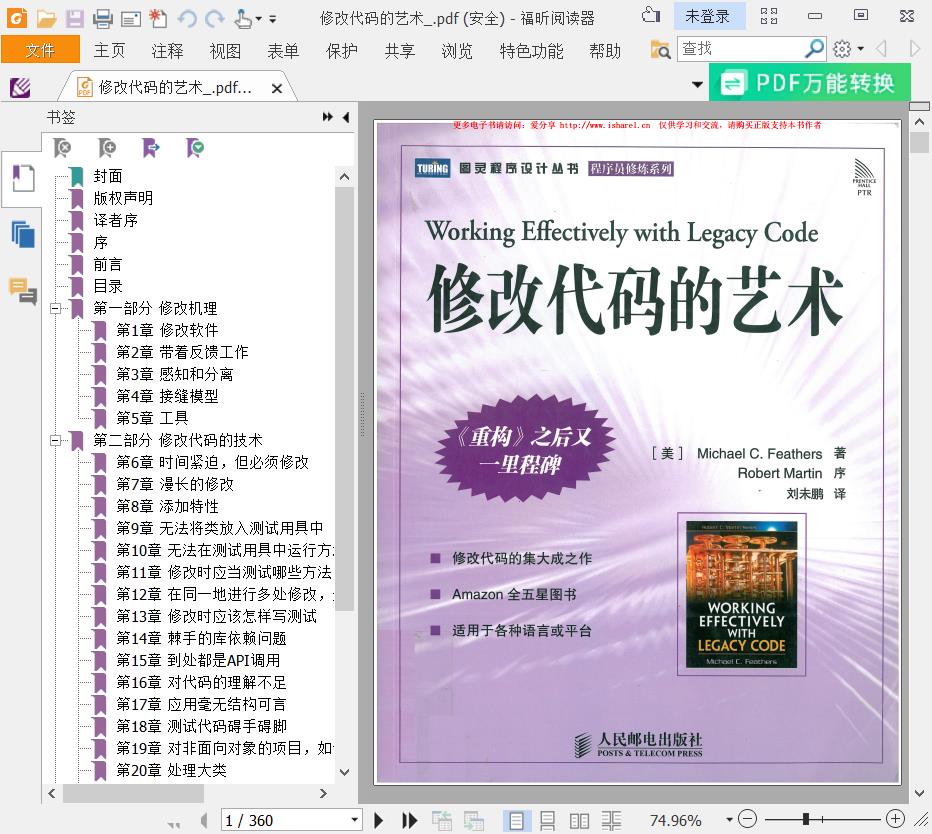Select the 版权声明 bookmark
Viewport: 932px width, 834px height.
(123, 198)
